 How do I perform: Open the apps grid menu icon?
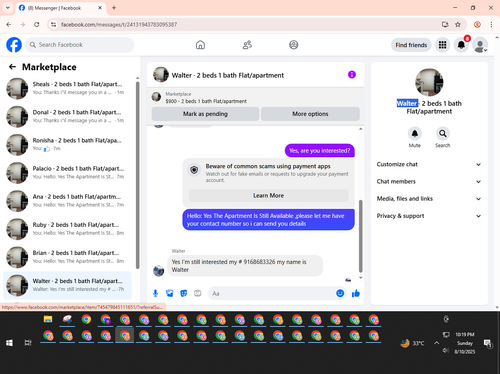tap(442, 45)
